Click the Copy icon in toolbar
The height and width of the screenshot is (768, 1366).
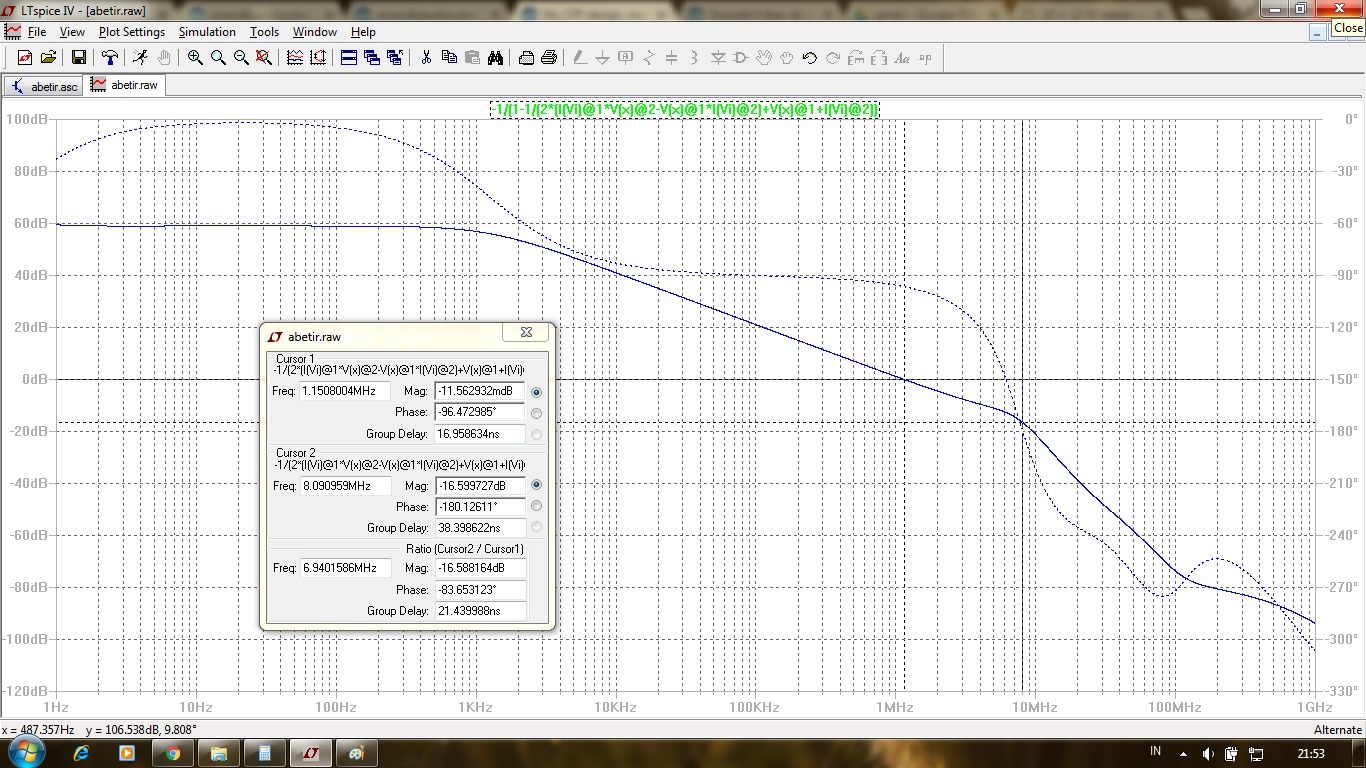coord(449,58)
